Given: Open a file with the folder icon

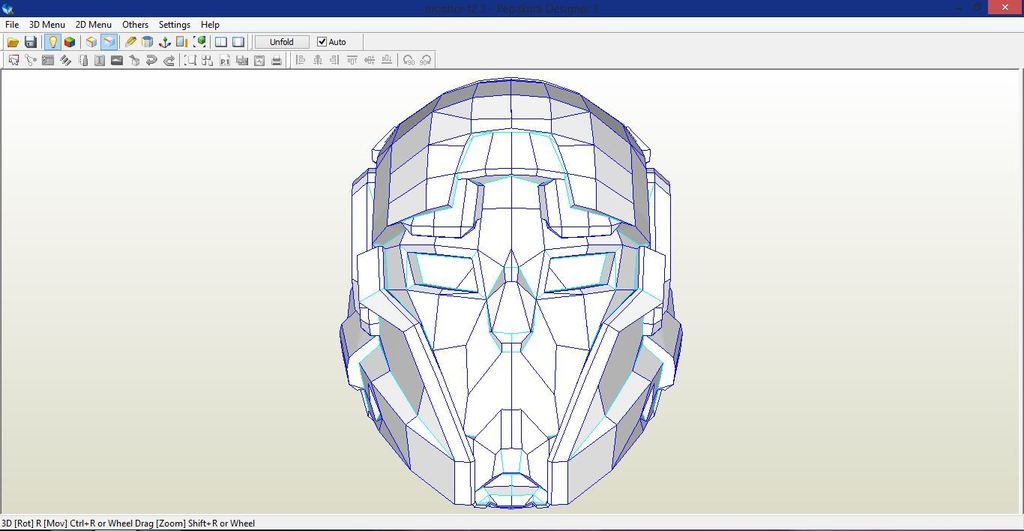Looking at the screenshot, I should 12,42.
